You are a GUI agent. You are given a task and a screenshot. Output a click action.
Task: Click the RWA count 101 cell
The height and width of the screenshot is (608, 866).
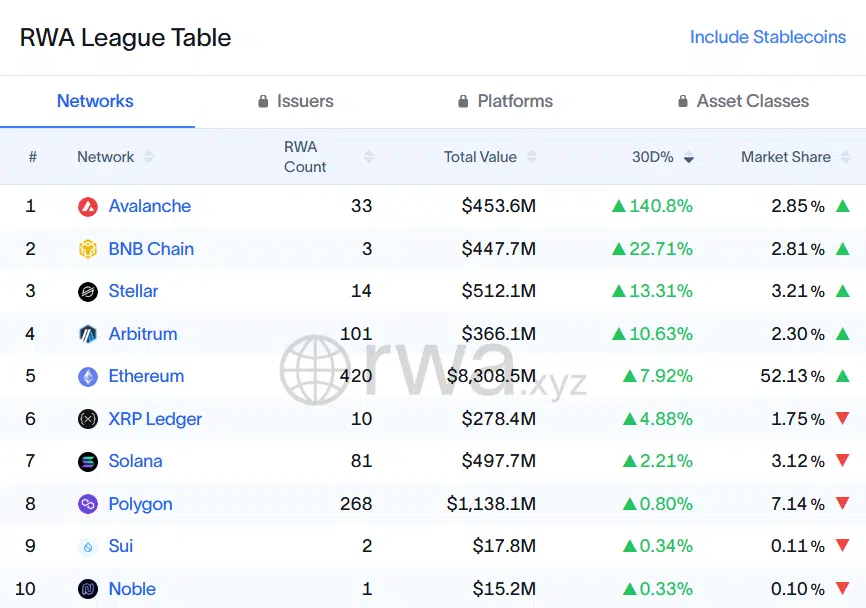pos(356,334)
